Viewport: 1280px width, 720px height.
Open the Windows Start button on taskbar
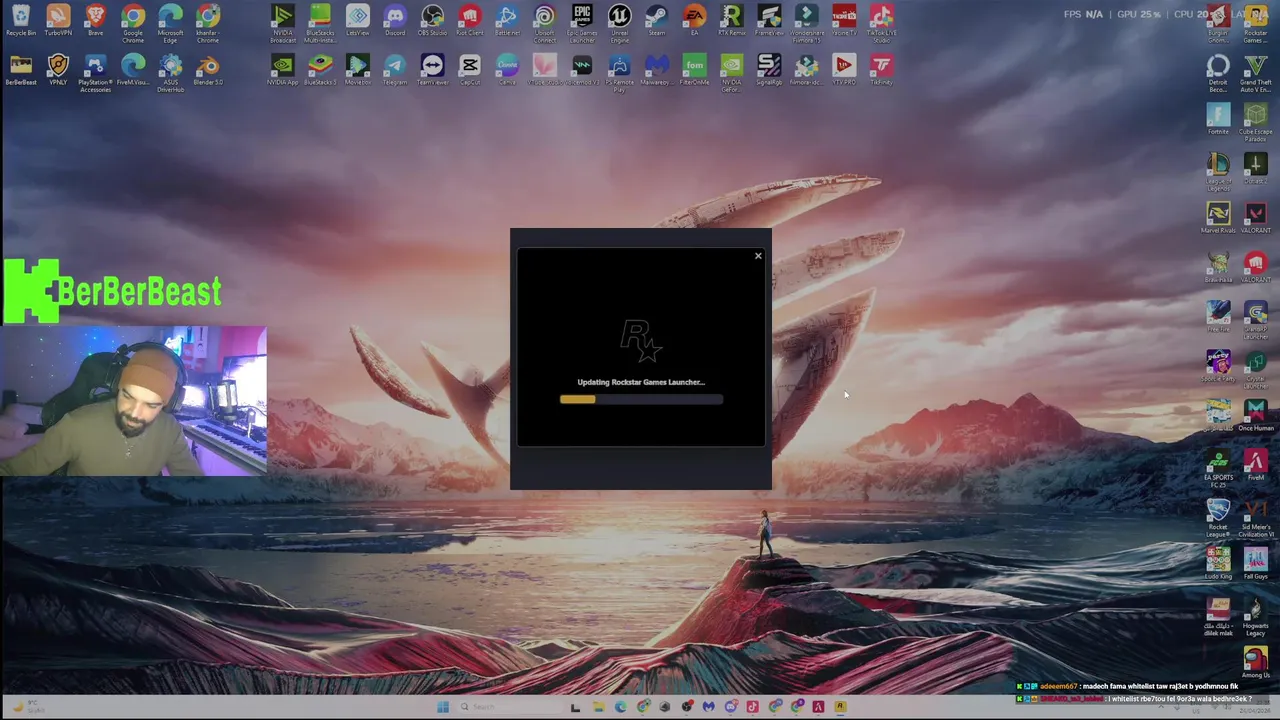443,707
